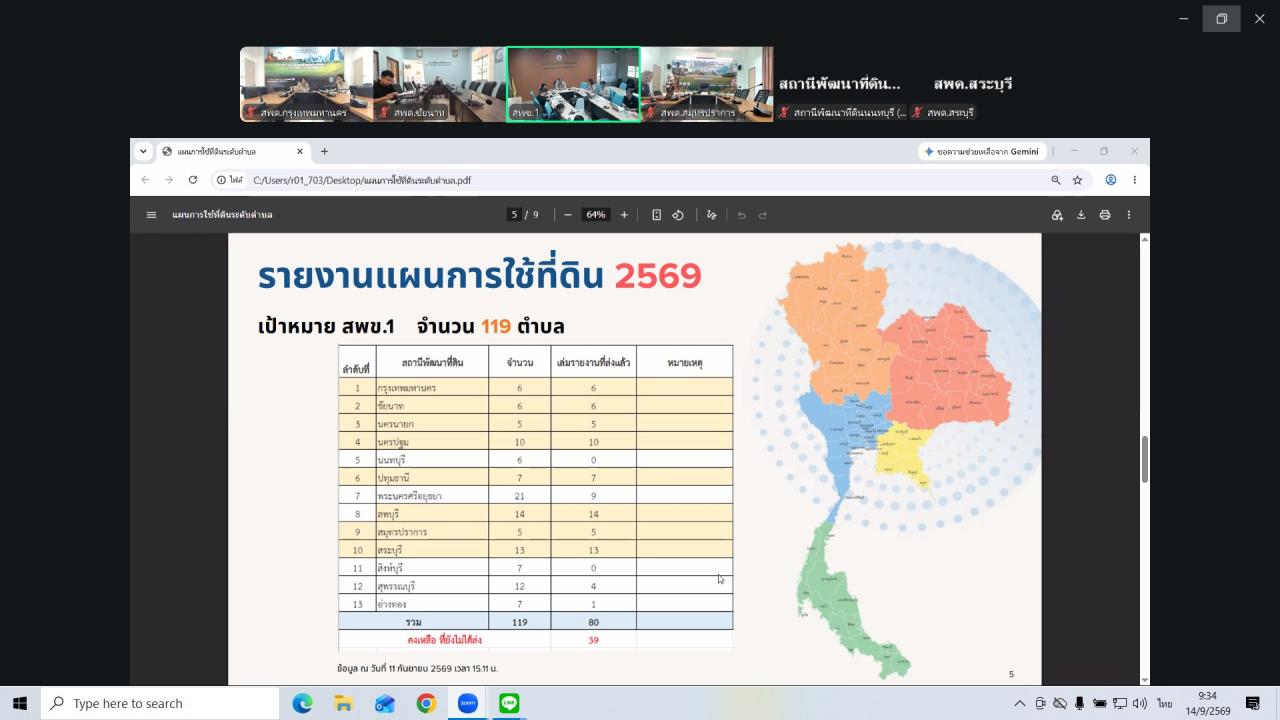Select the สพด.ชัยนาท video thumbnail
The width and height of the screenshot is (1280, 720).
point(439,84)
